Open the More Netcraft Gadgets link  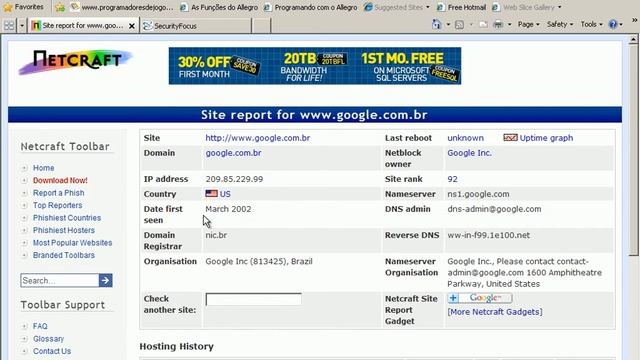(x=495, y=312)
